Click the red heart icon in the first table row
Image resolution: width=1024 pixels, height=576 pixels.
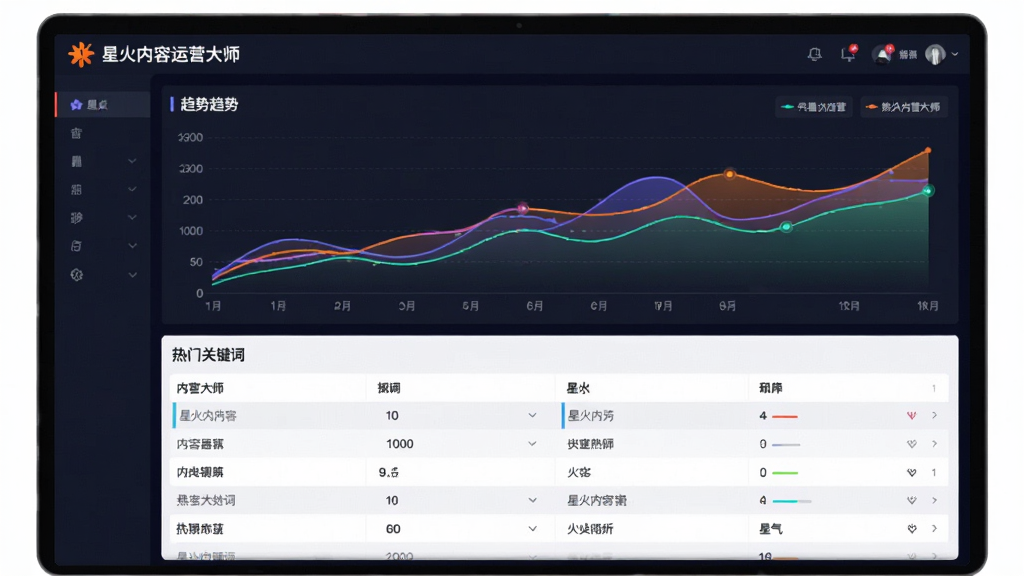(912, 415)
